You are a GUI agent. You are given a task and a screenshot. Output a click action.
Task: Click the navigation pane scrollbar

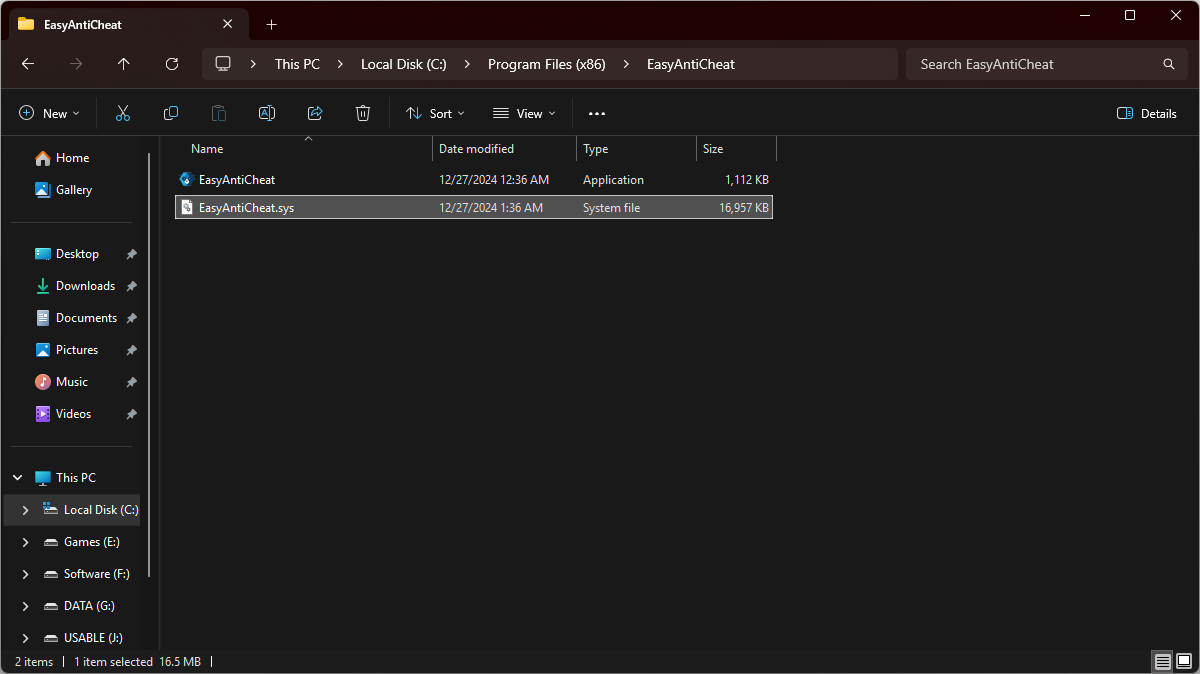[x=149, y=365]
